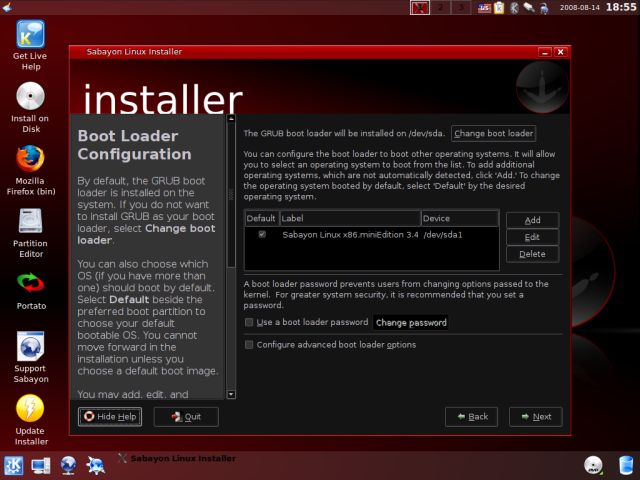Open the blue trash bin icon in panel
The image size is (640, 480).
point(626,465)
